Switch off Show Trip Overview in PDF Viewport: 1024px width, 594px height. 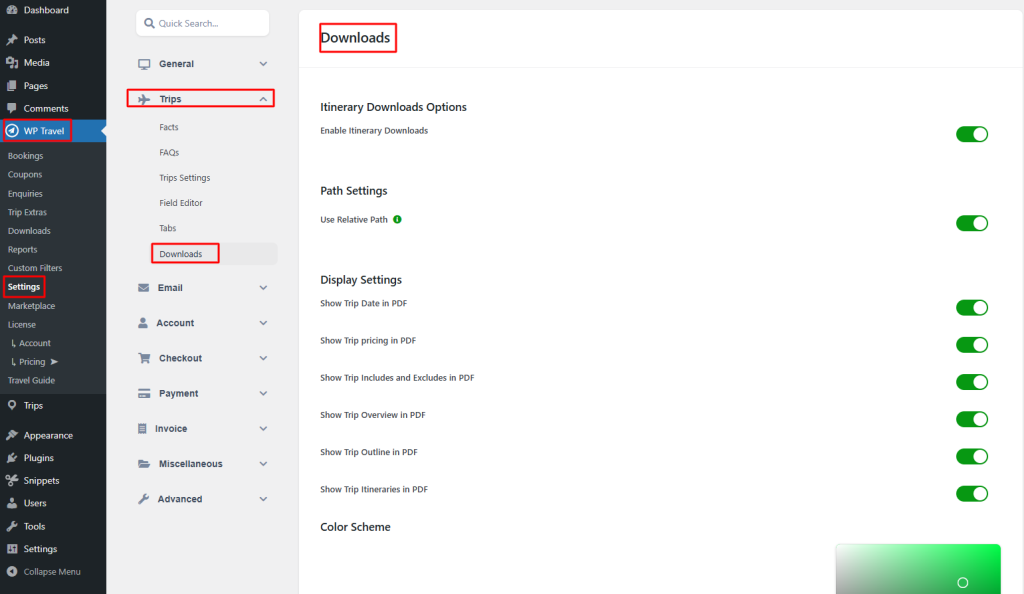972,419
